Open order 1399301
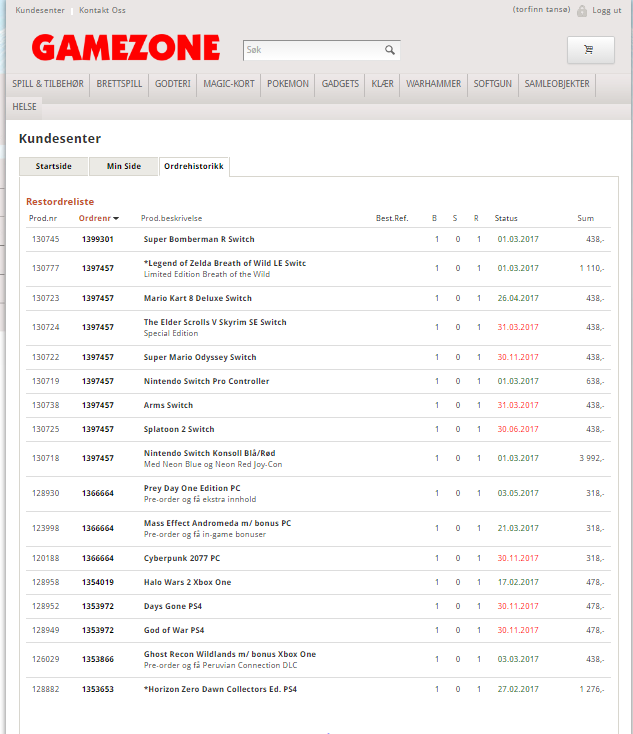The height and width of the screenshot is (734, 633). 98,239
